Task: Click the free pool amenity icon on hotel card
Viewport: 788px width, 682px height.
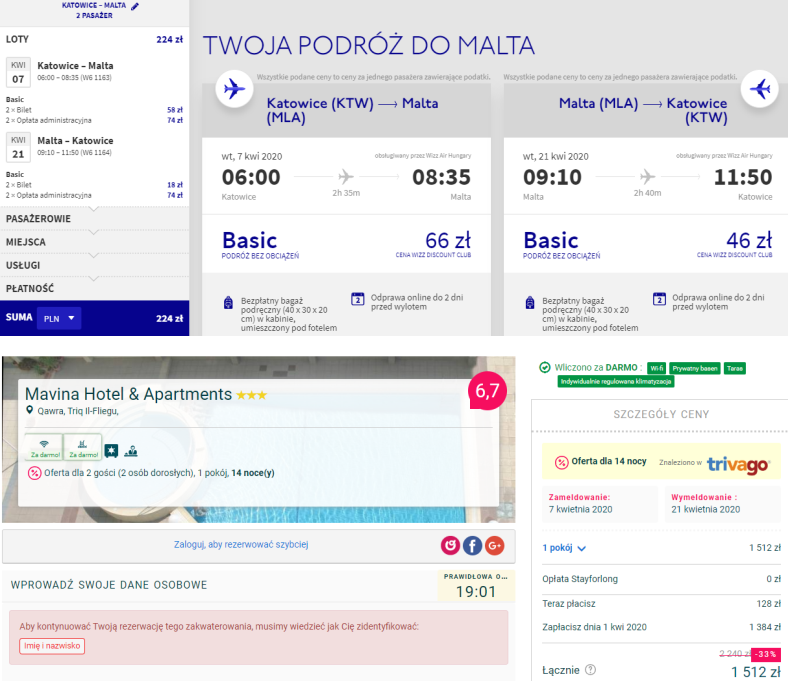Action: [83, 447]
